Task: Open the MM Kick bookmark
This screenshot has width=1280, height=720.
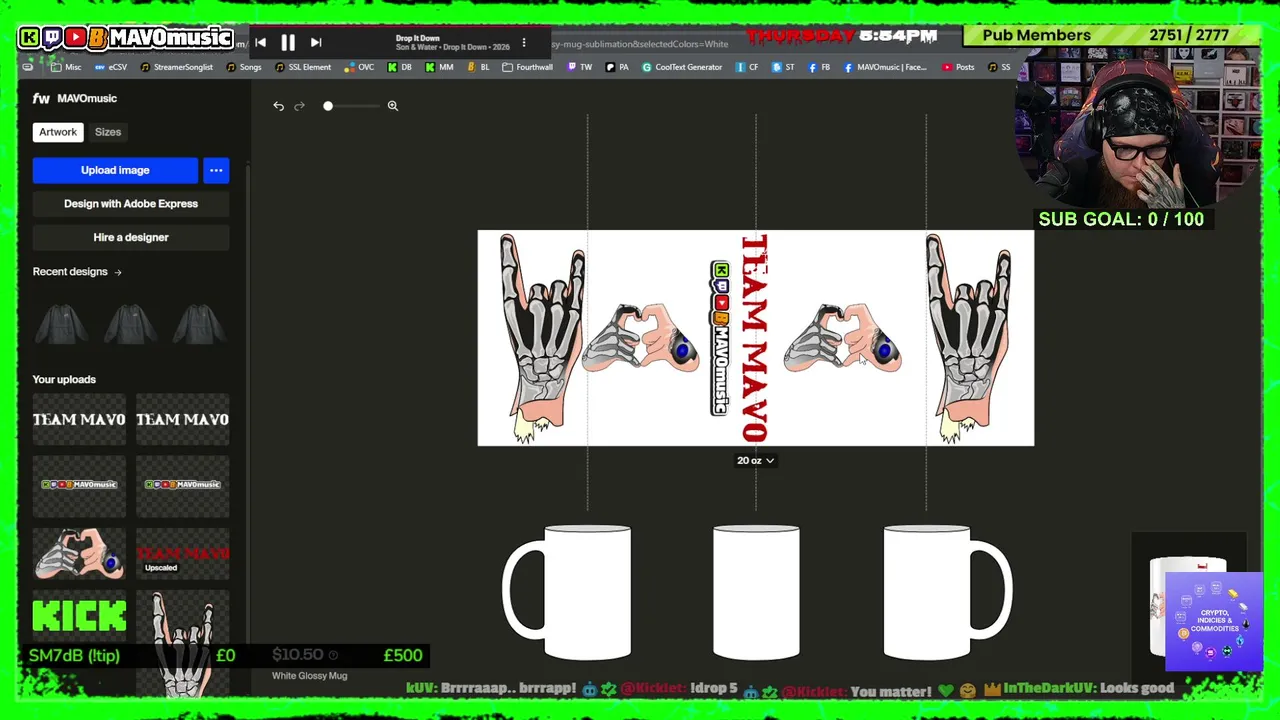Action: point(439,67)
